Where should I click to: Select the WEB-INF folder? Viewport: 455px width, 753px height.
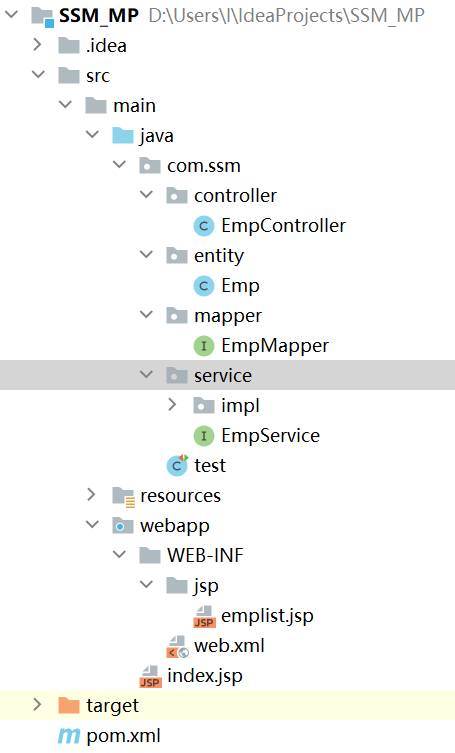205,556
